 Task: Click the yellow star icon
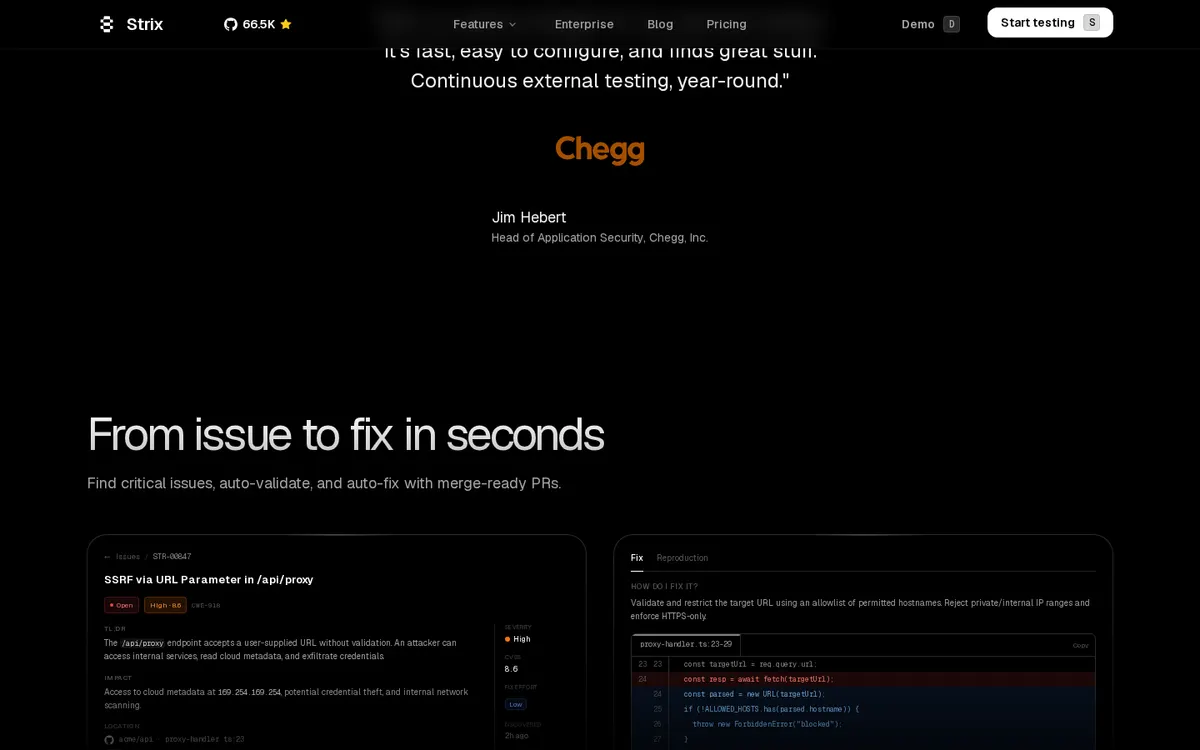pyautogui.click(x=286, y=24)
